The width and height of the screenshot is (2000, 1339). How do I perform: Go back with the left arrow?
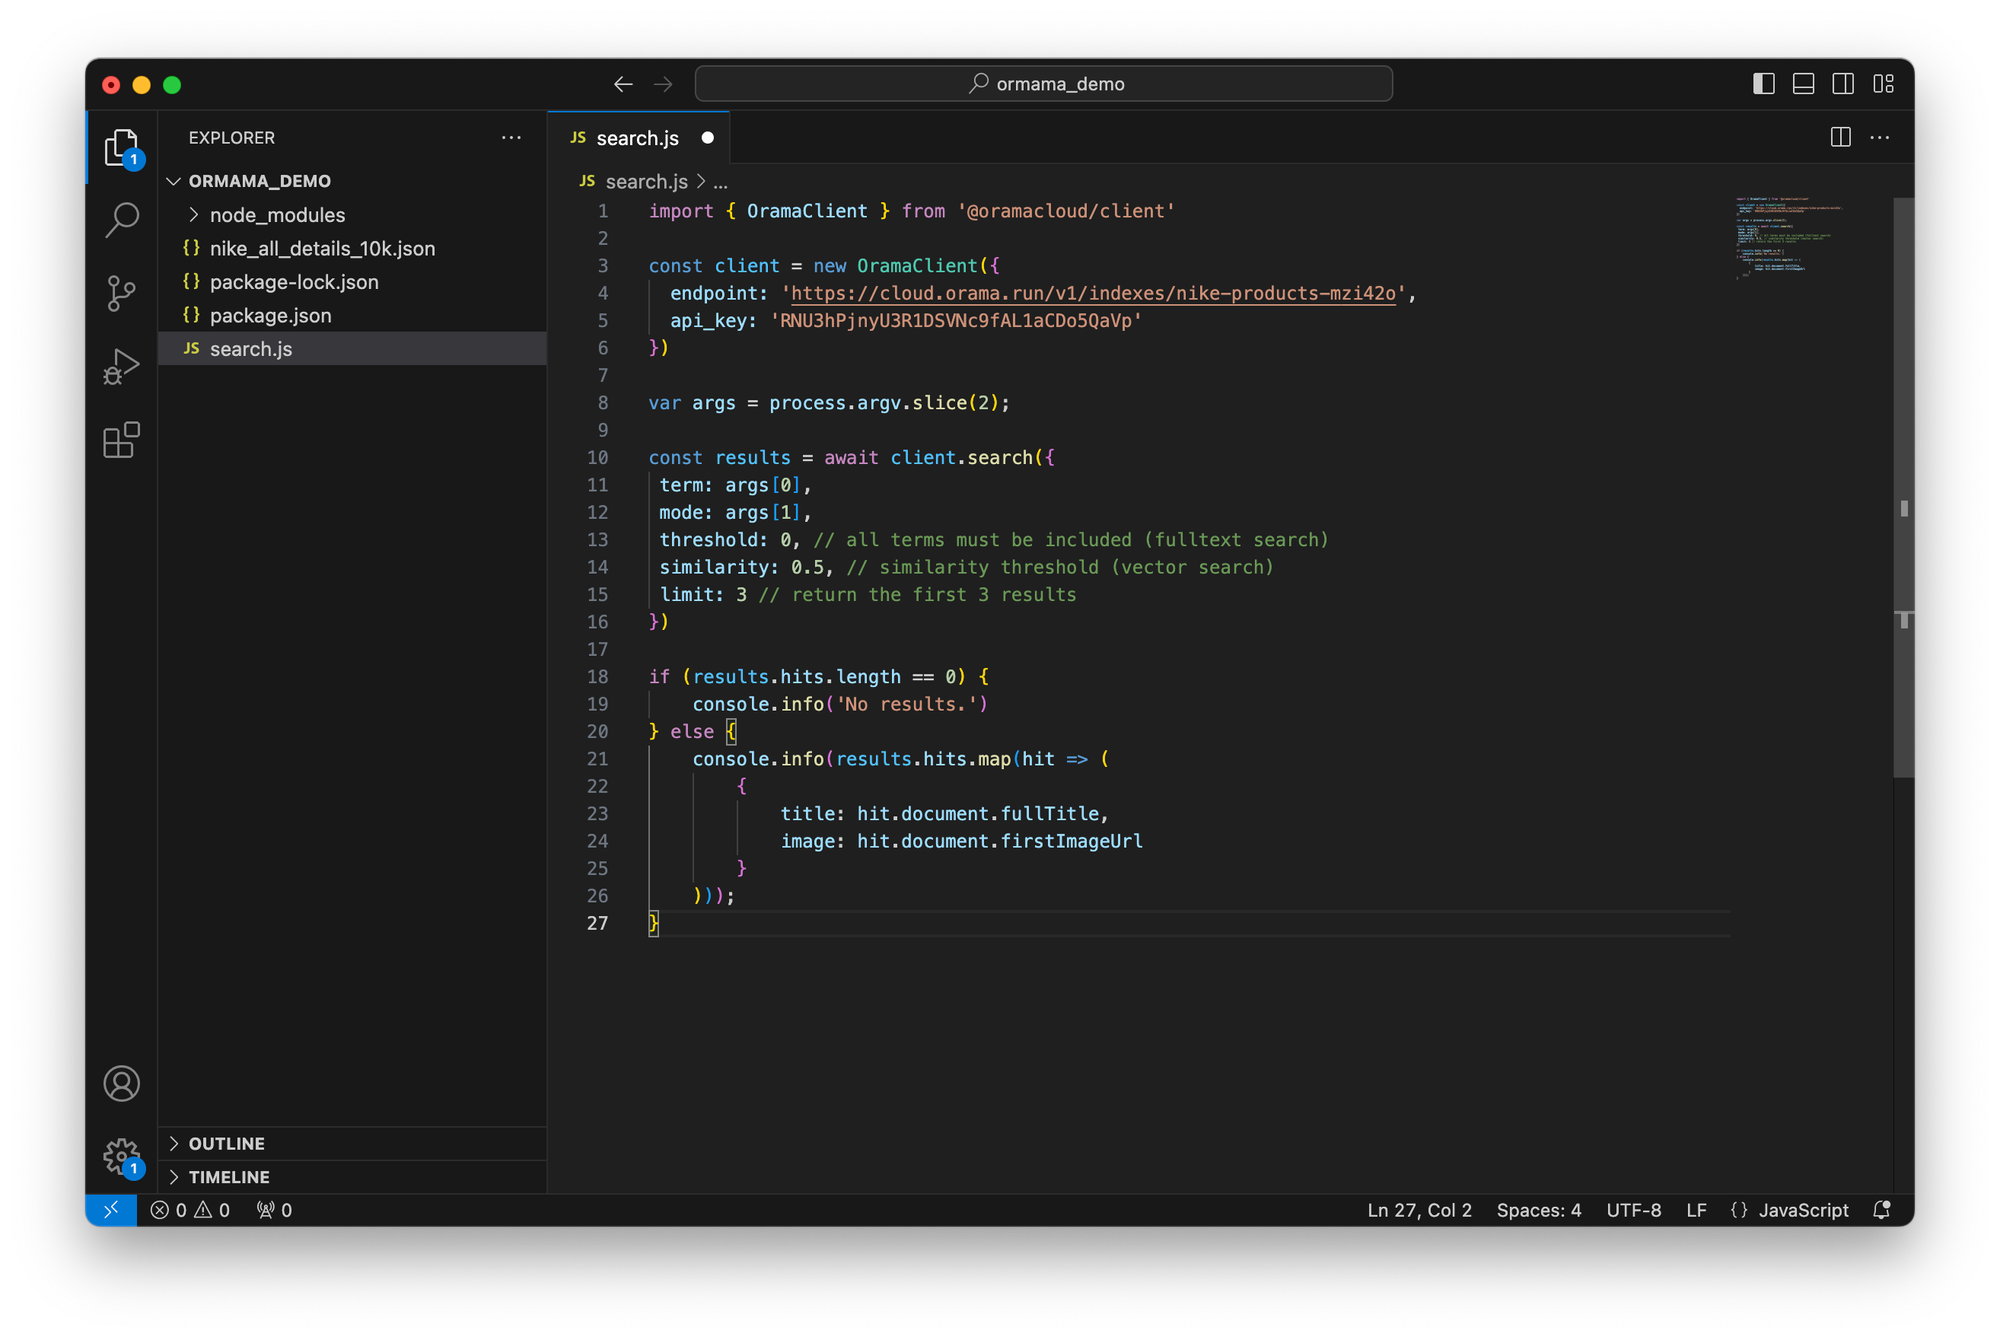623,84
